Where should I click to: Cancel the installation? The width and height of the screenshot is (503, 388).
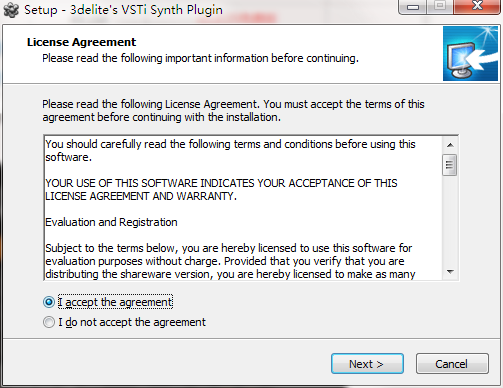click(x=452, y=364)
